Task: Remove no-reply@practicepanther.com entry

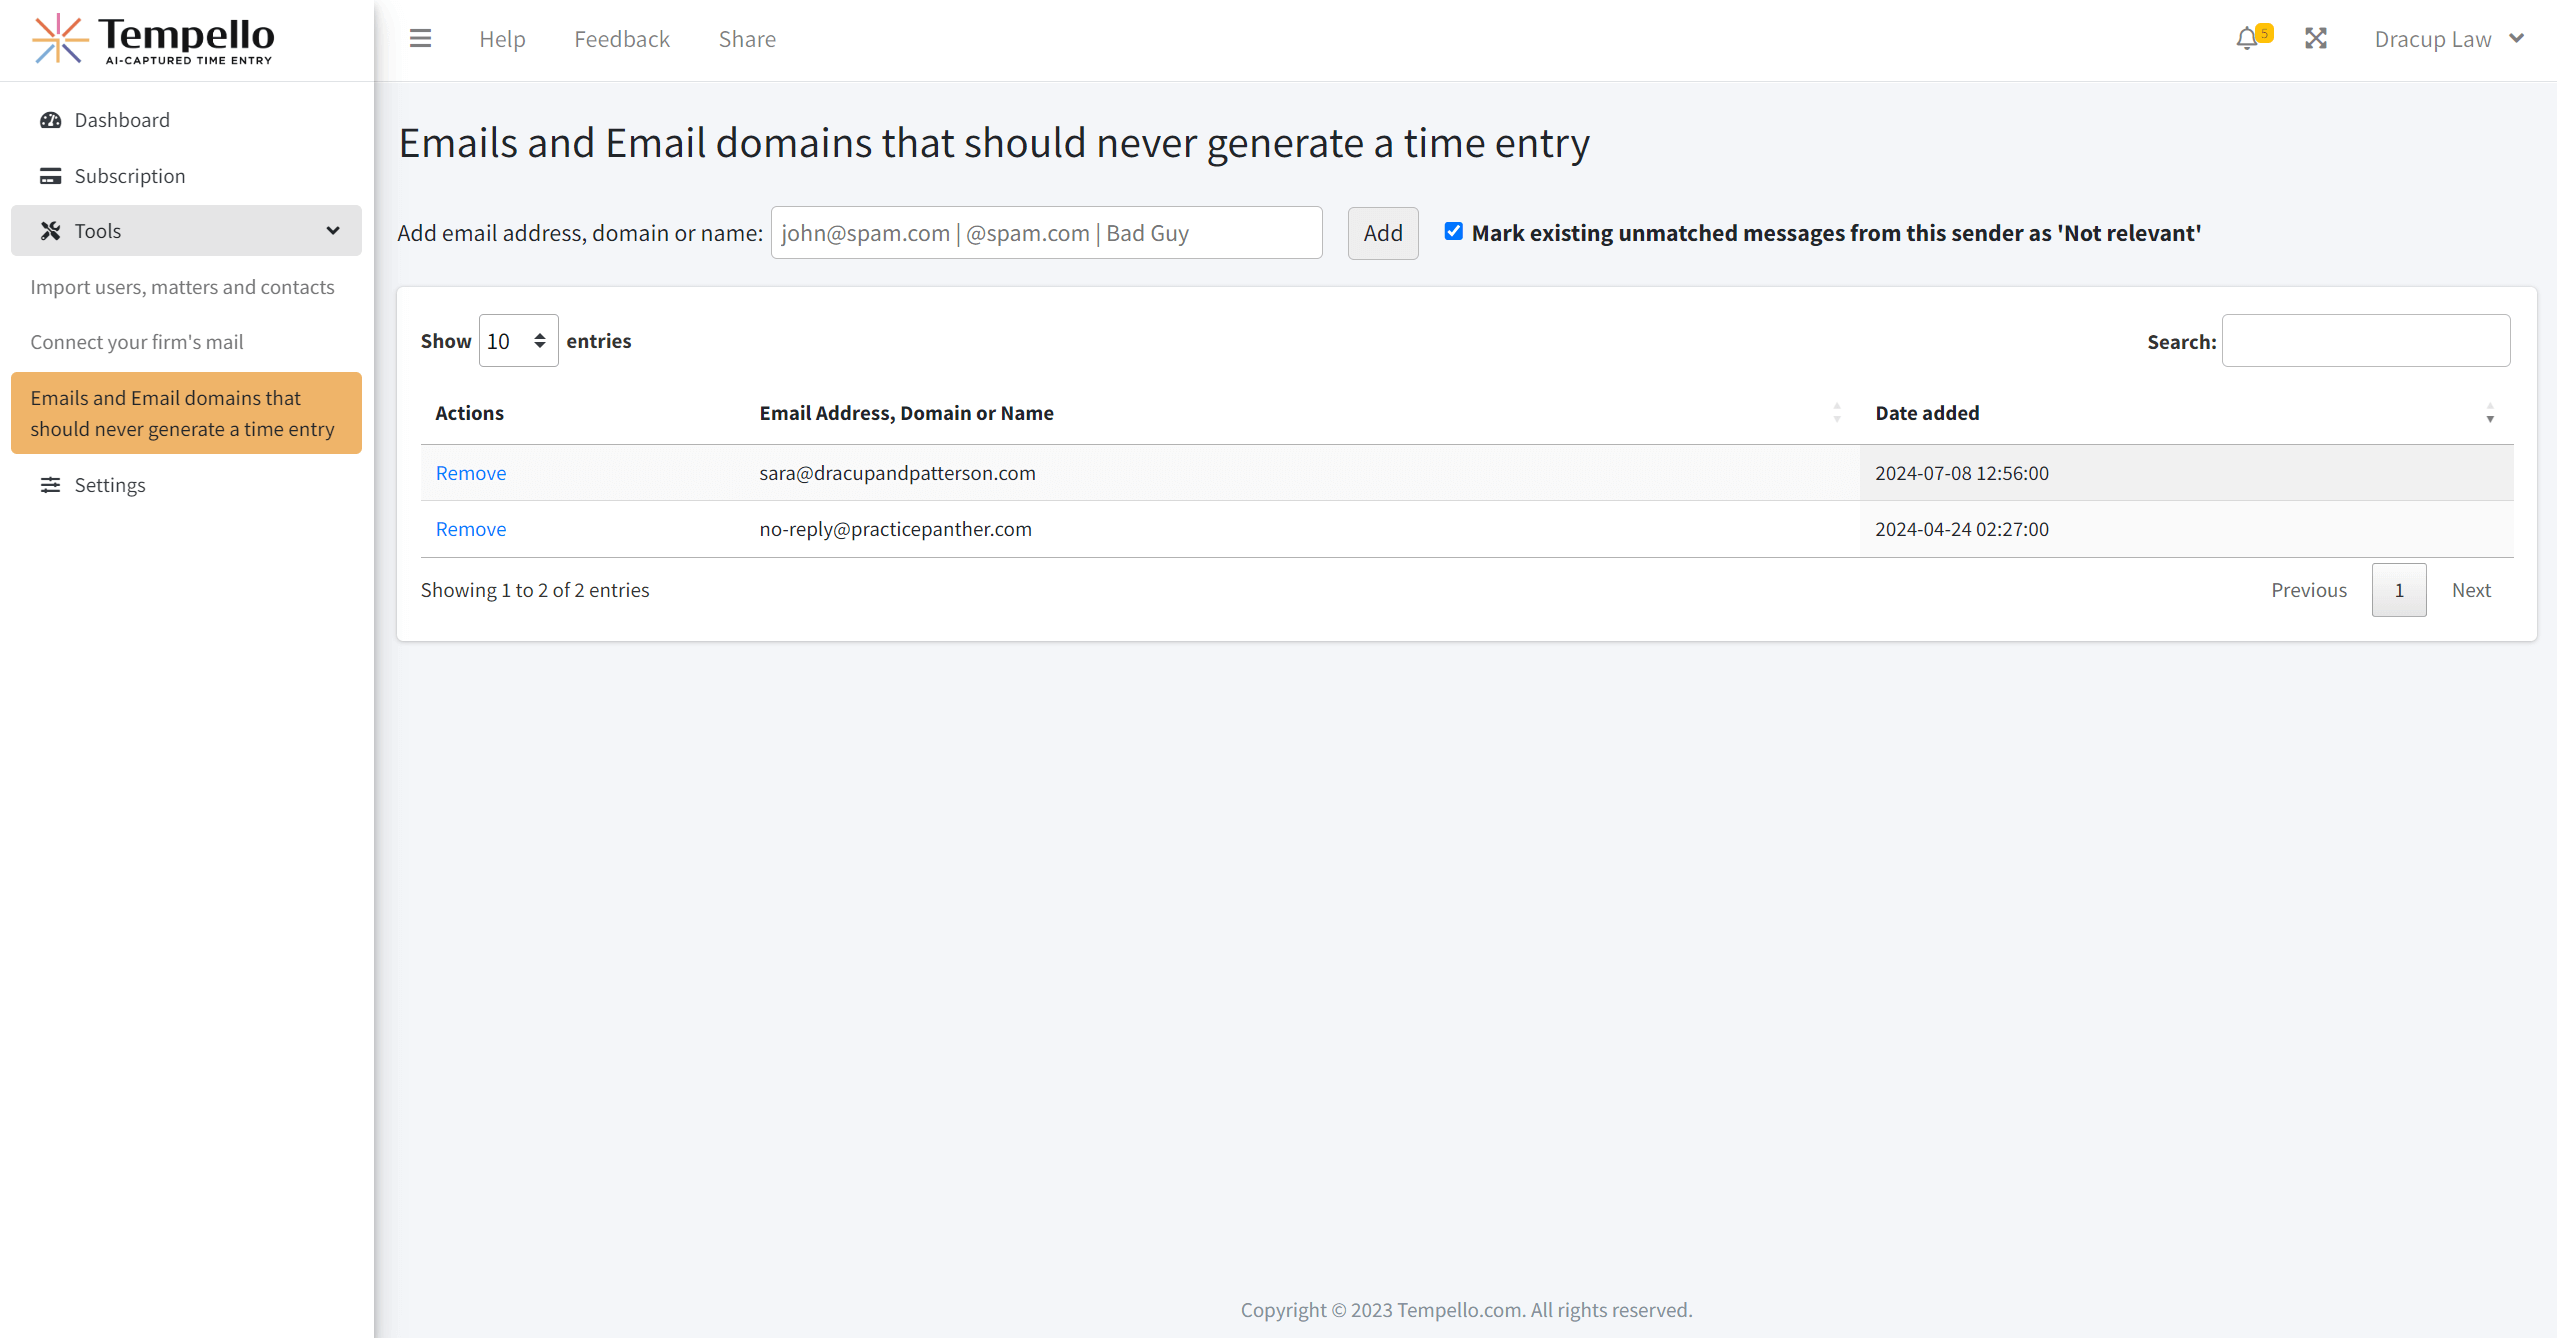Action: 471,529
